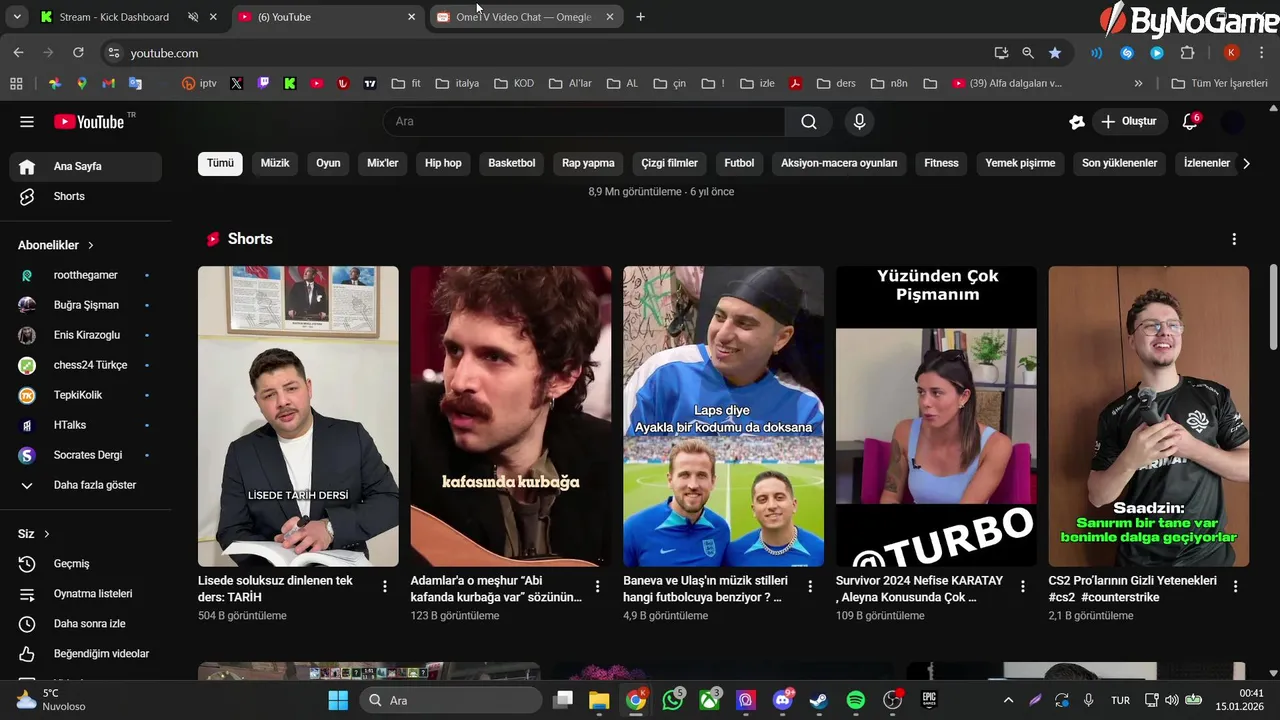Select the Basketbol filter chip
Screen dimensions: 1280x720
(511, 163)
